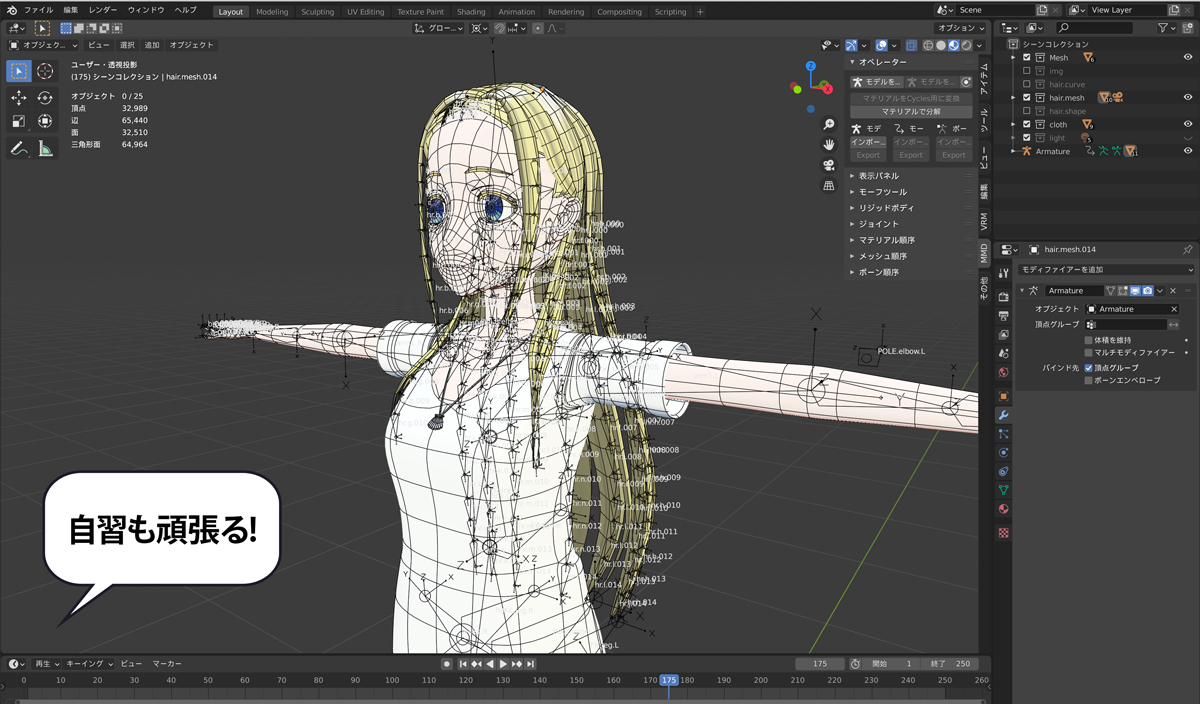This screenshot has width=1200, height=704.
Task: Expand the Armature item in outliner
Action: pos(1013,151)
